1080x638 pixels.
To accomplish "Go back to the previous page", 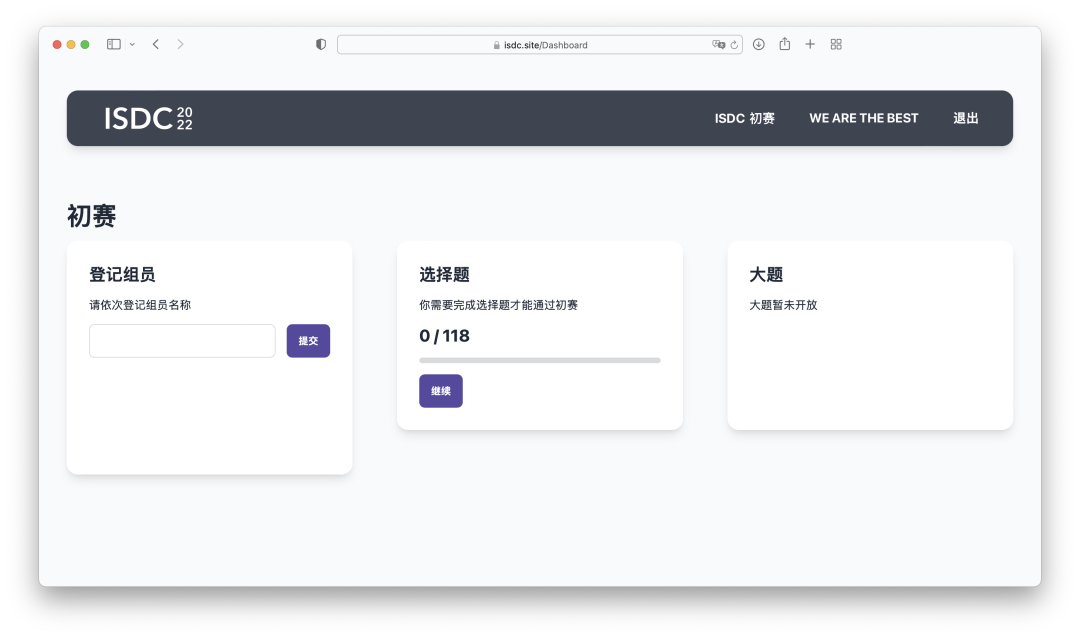I will pos(156,44).
